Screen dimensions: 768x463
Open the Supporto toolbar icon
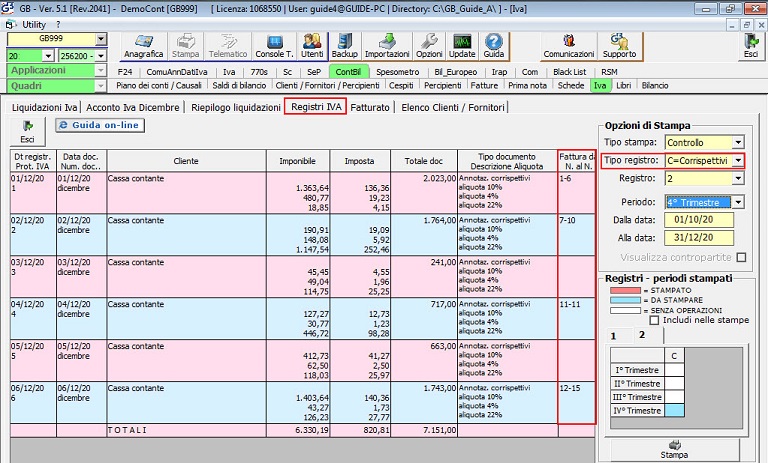coord(620,47)
